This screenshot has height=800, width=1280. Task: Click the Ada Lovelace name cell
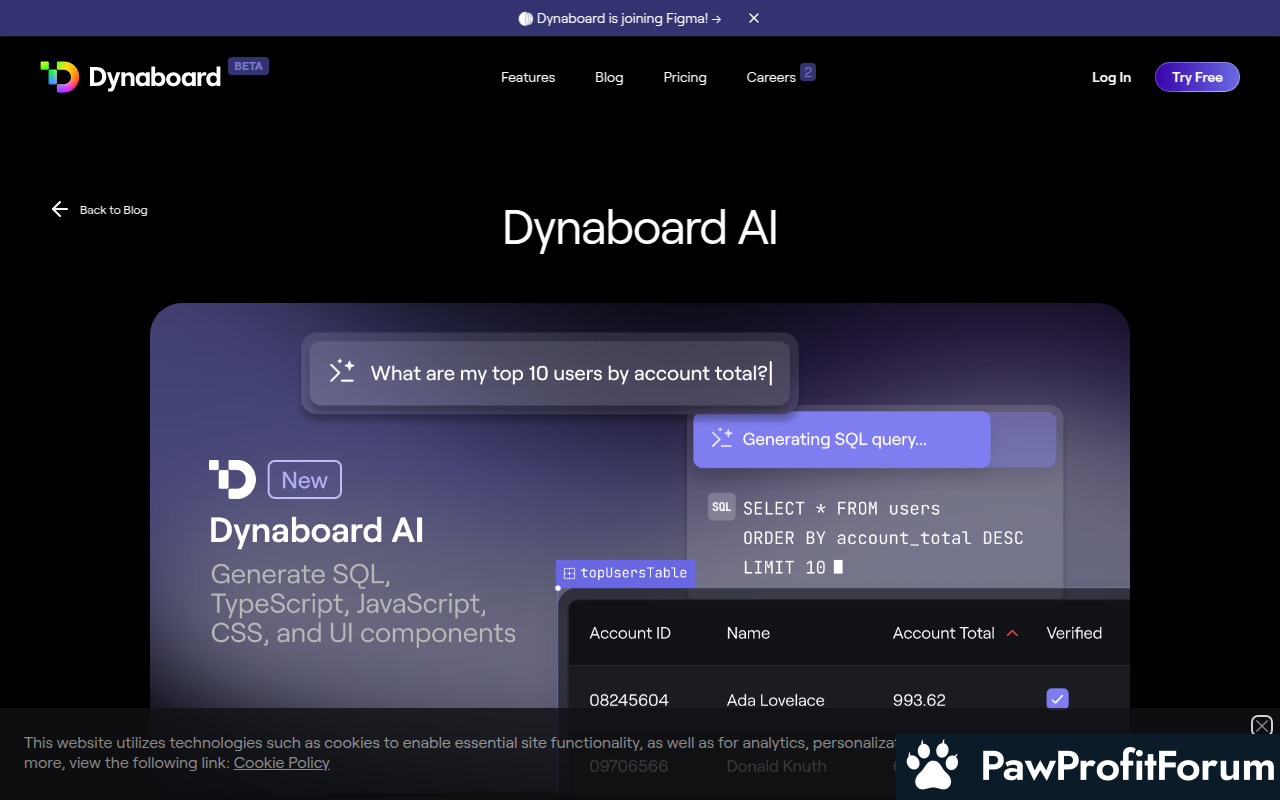coord(776,700)
